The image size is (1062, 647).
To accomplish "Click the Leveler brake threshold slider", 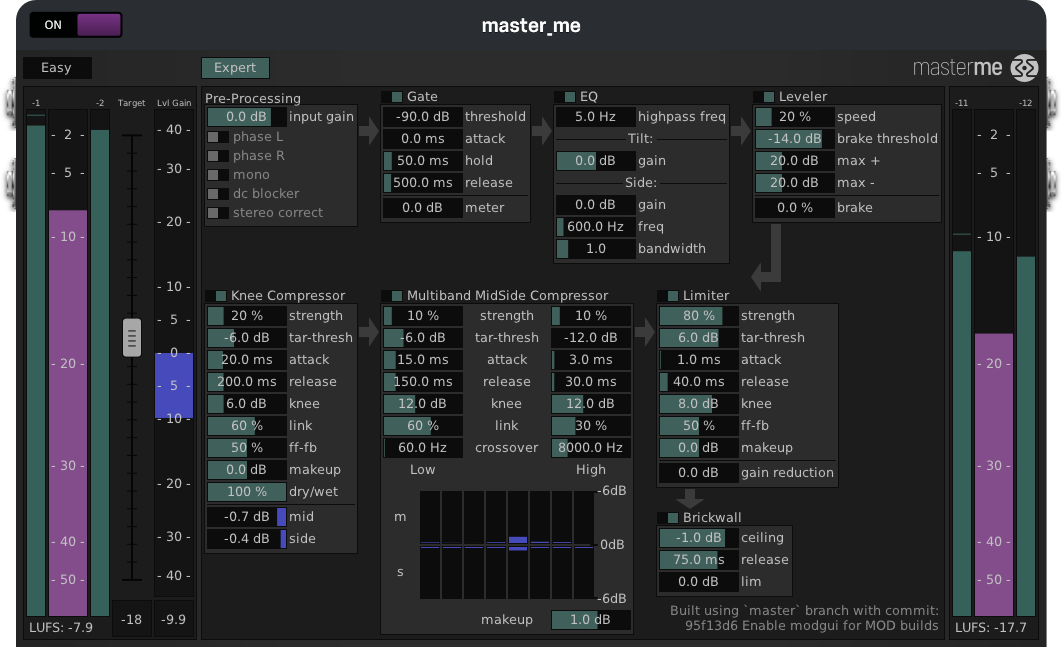I will 794,138.
